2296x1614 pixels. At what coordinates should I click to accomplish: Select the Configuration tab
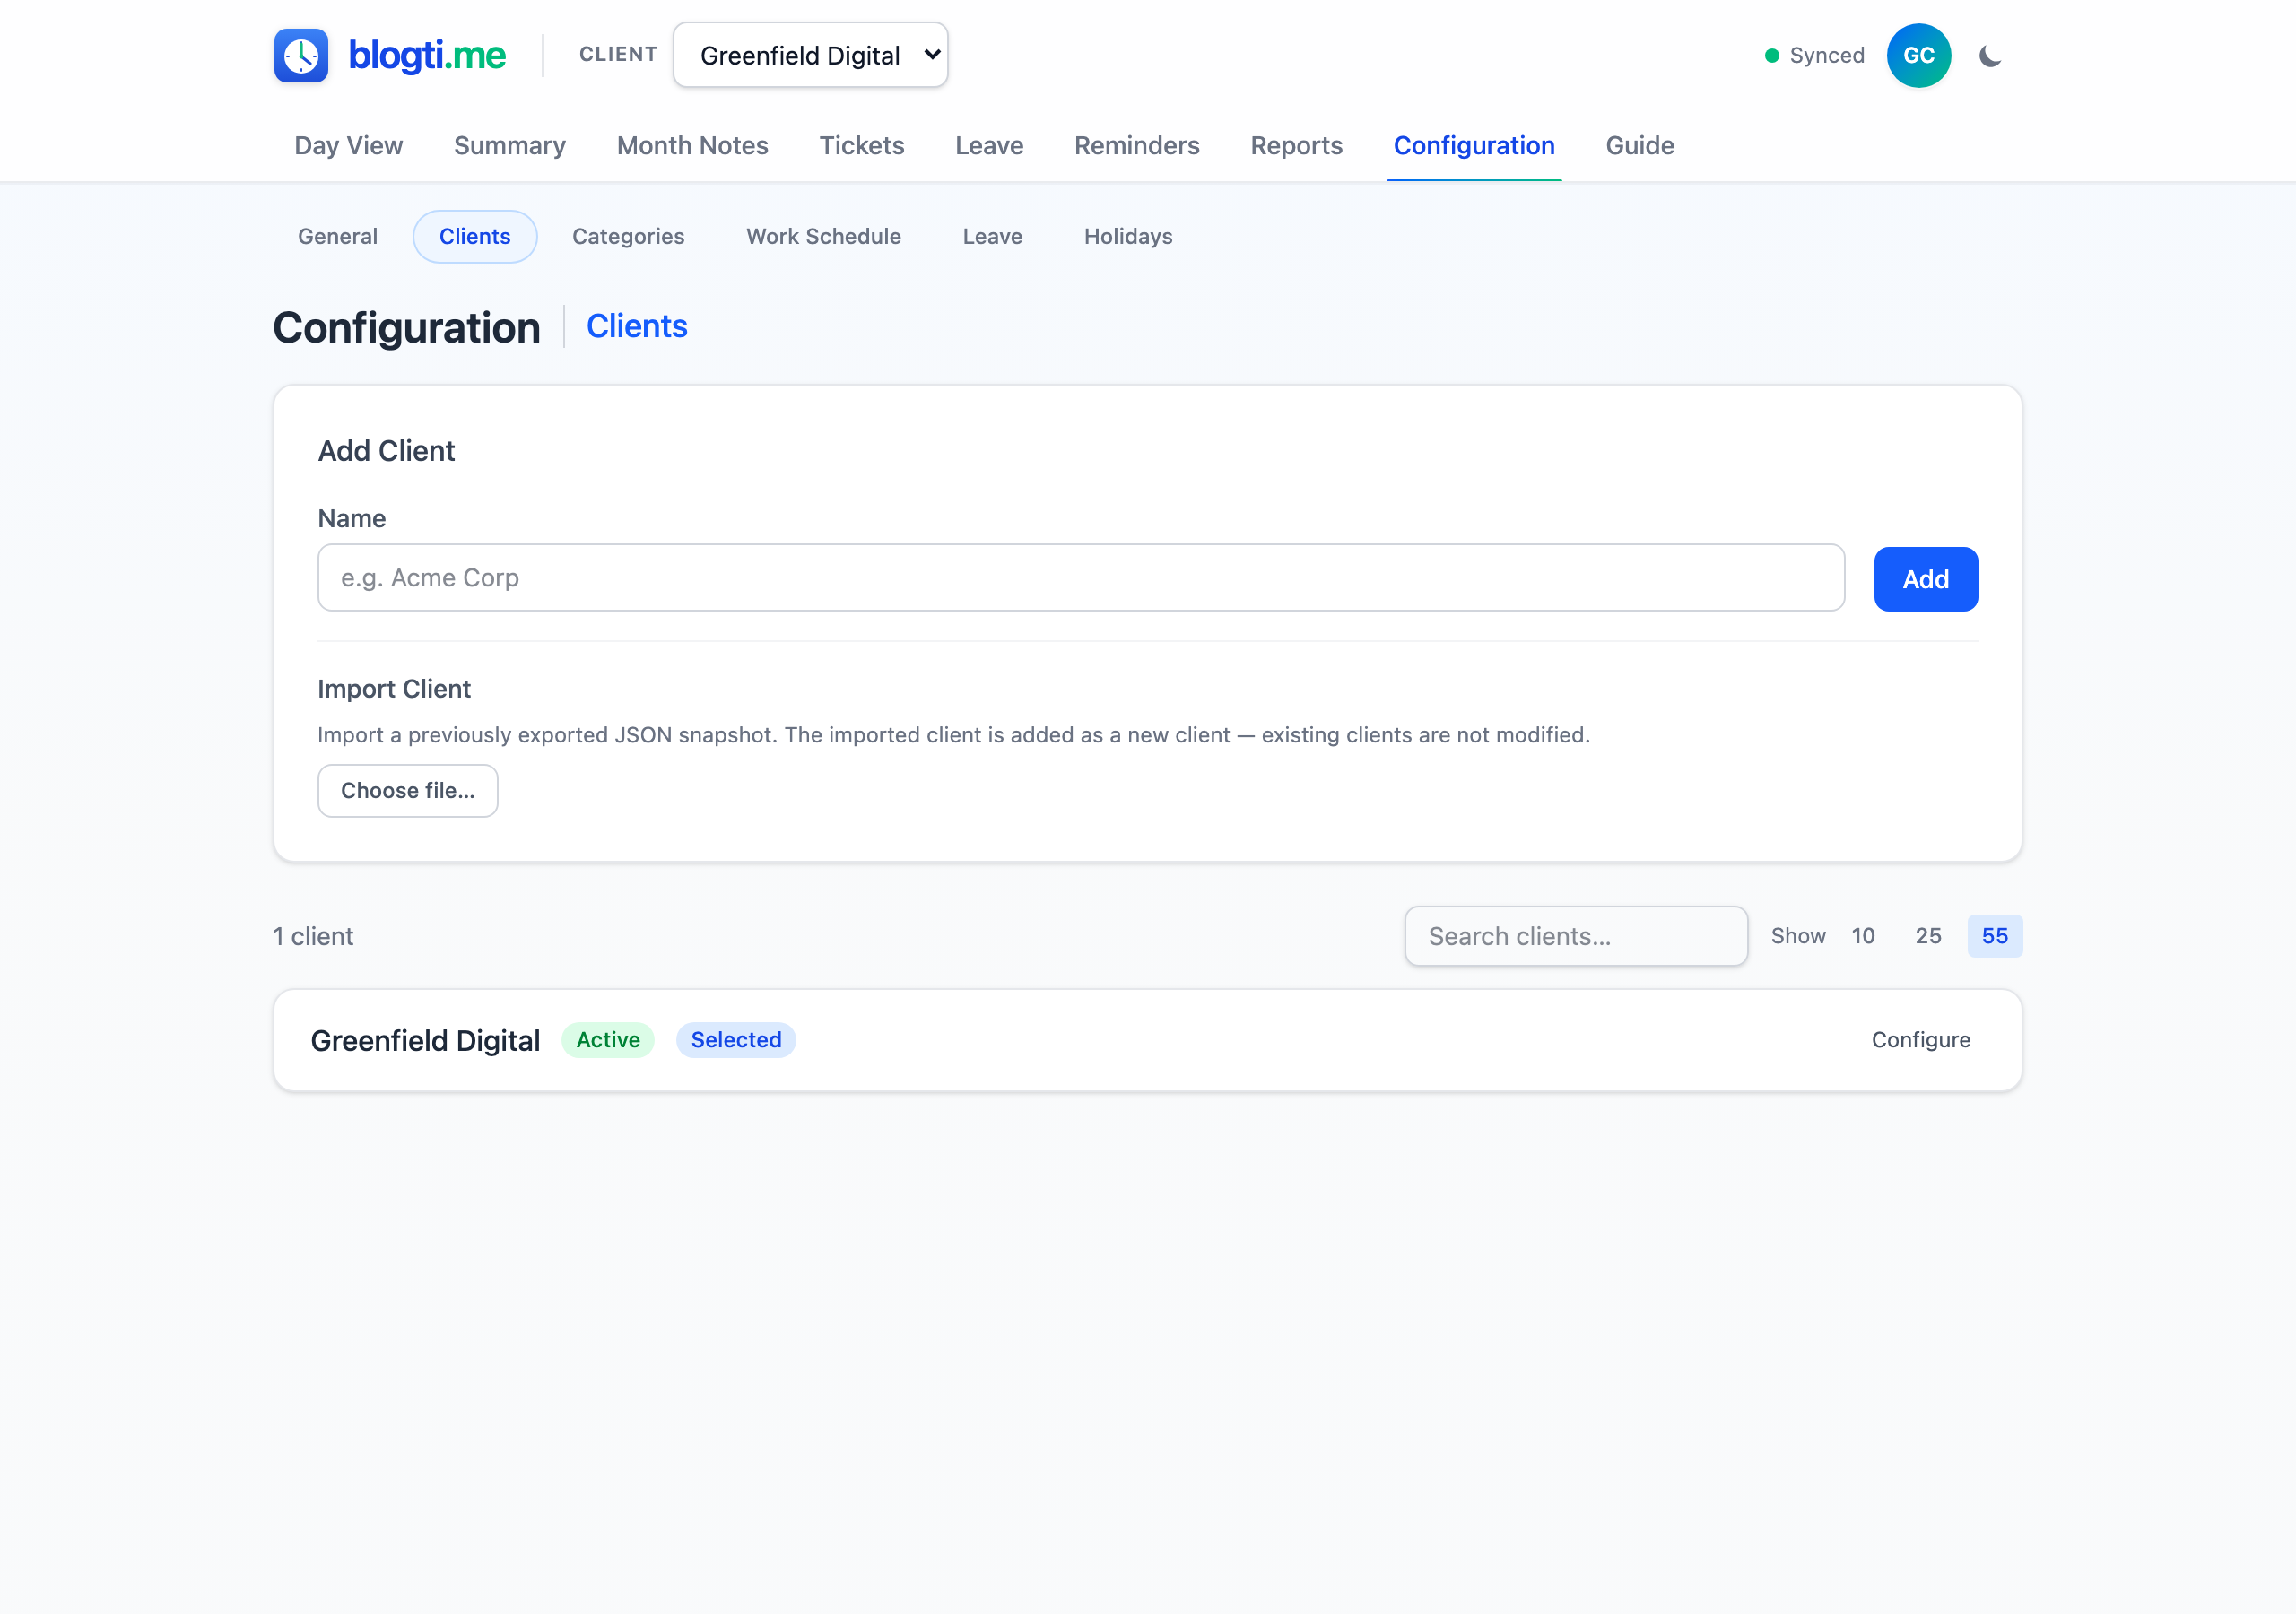1473,146
